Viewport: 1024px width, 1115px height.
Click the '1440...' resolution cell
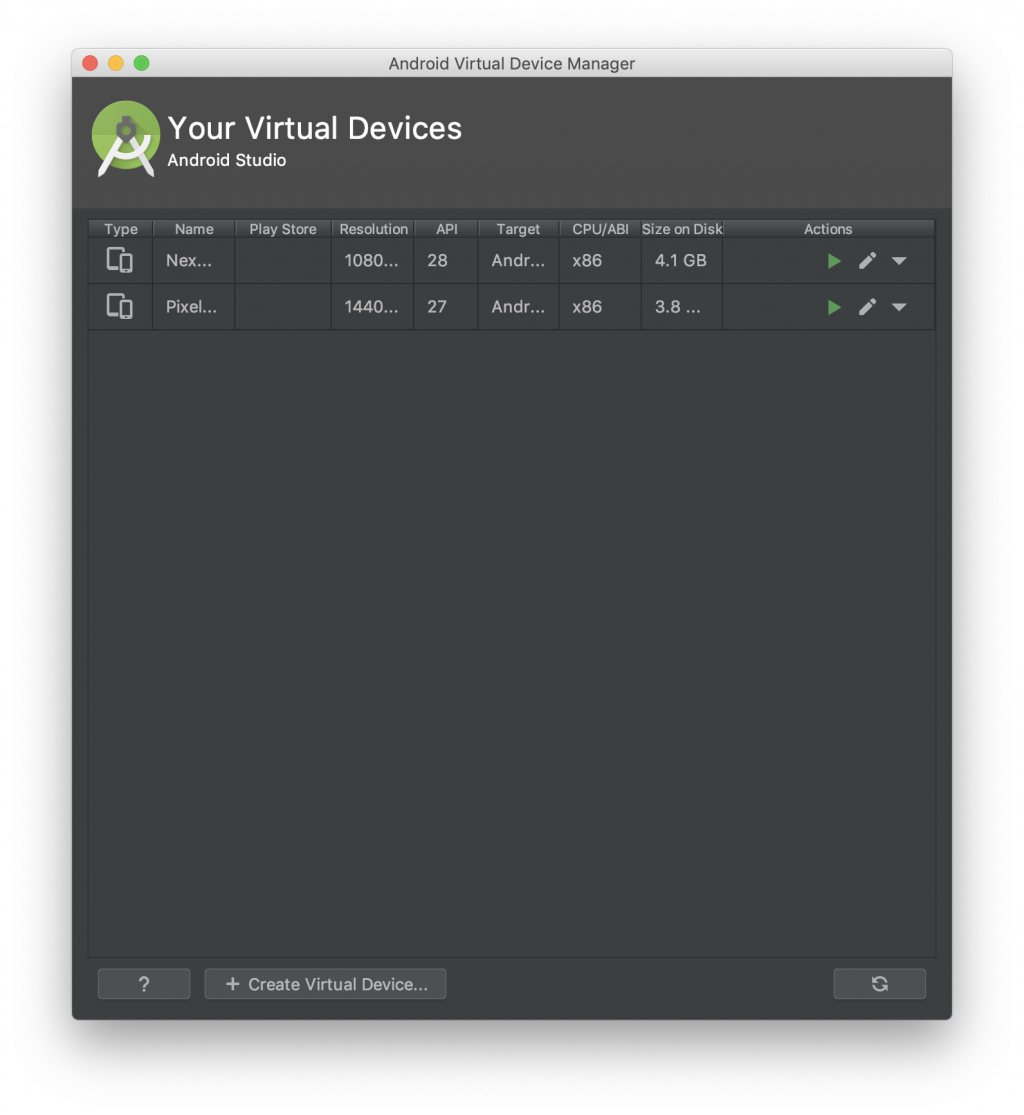(x=373, y=306)
